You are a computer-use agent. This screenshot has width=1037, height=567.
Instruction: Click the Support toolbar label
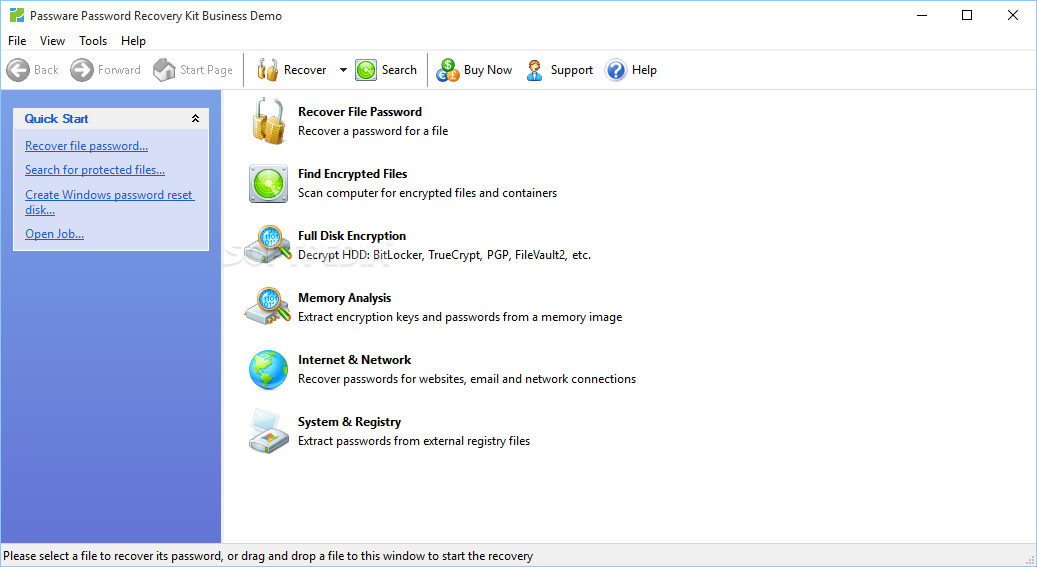point(572,70)
